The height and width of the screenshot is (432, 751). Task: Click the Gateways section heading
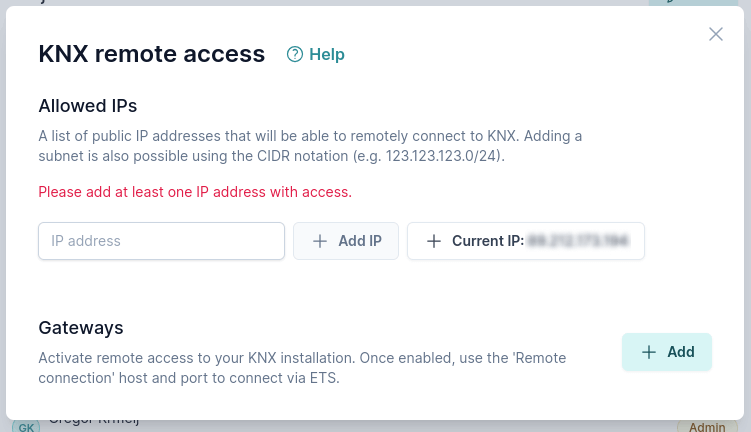click(81, 327)
